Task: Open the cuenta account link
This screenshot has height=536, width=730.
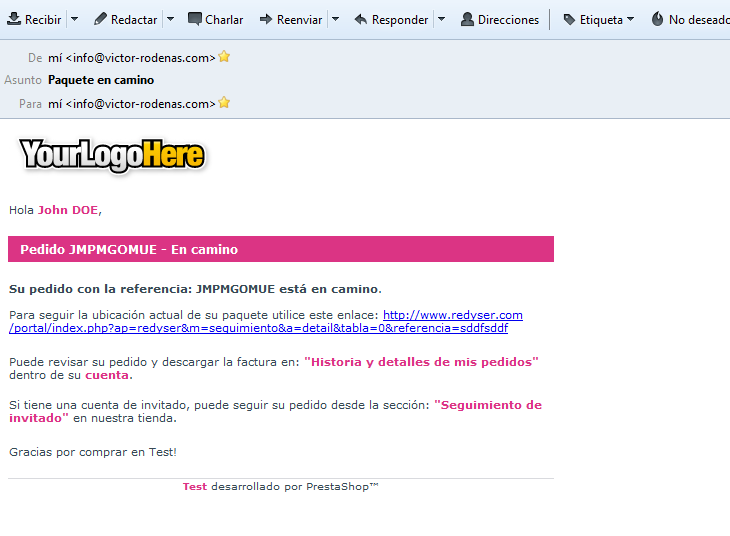Action: pos(107,375)
